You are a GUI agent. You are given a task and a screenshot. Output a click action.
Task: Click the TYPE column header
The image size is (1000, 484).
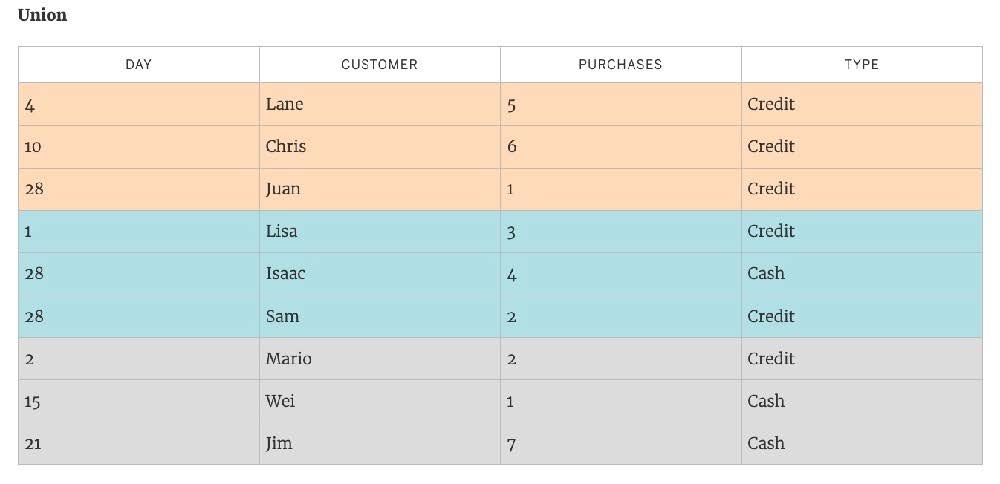862,64
